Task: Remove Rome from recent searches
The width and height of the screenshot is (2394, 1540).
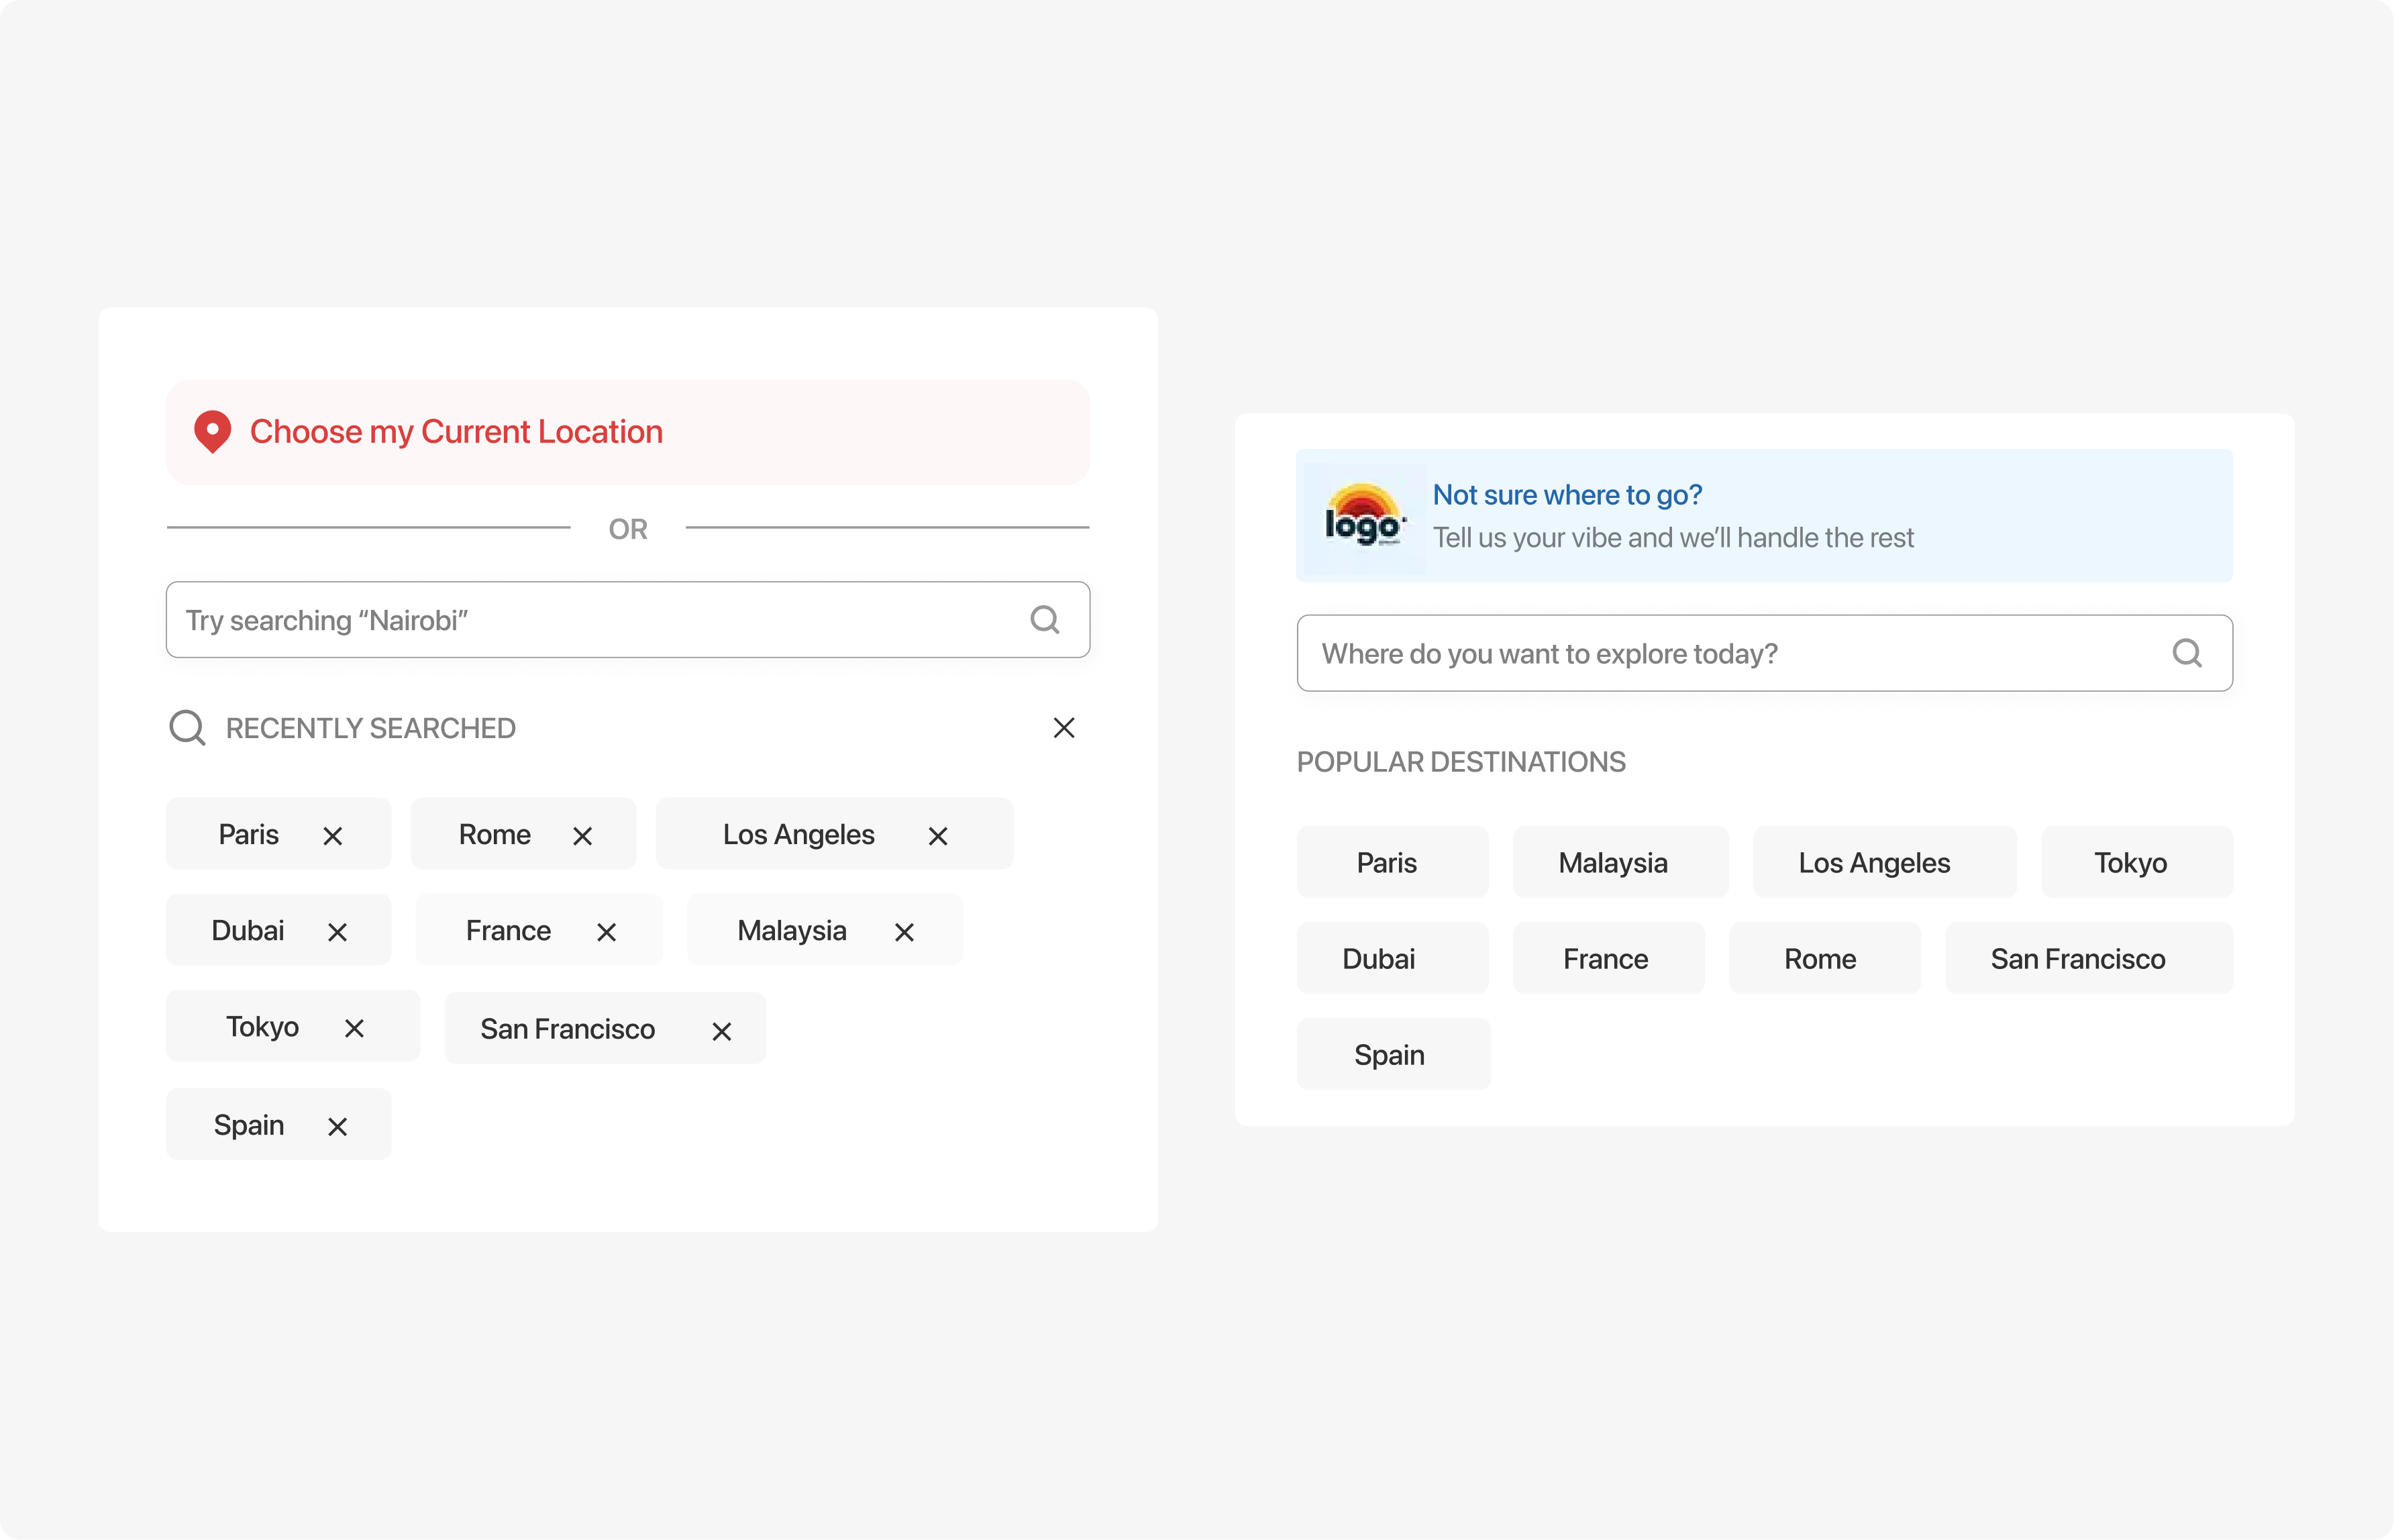Action: tap(582, 836)
